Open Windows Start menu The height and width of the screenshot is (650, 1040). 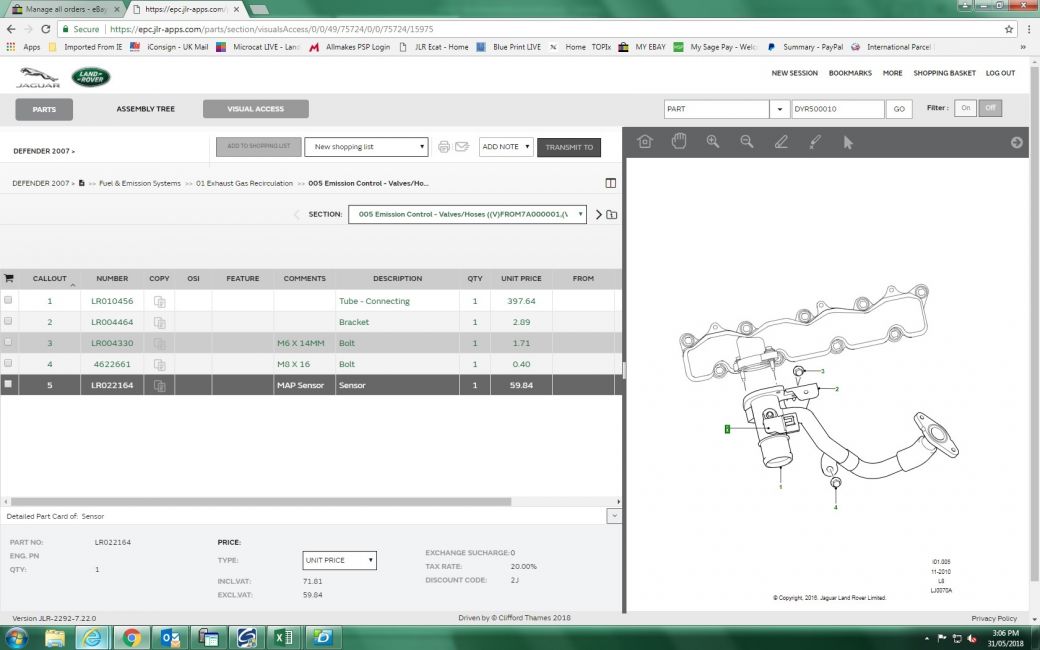coord(15,637)
